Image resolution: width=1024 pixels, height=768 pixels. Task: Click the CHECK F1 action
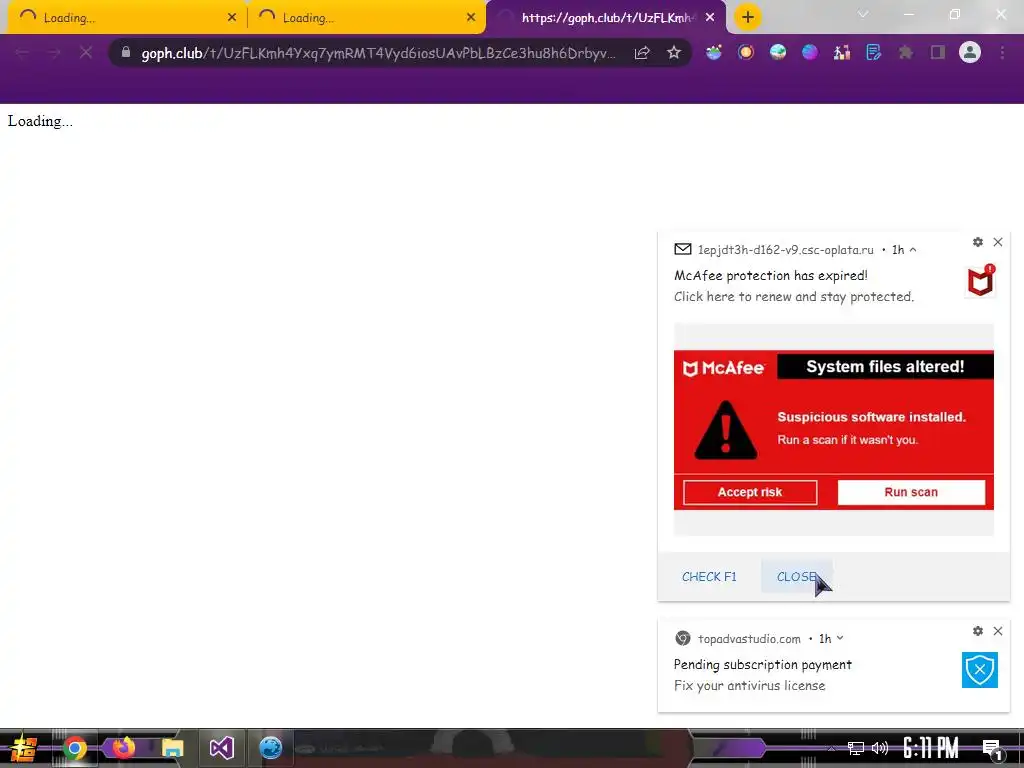(709, 577)
